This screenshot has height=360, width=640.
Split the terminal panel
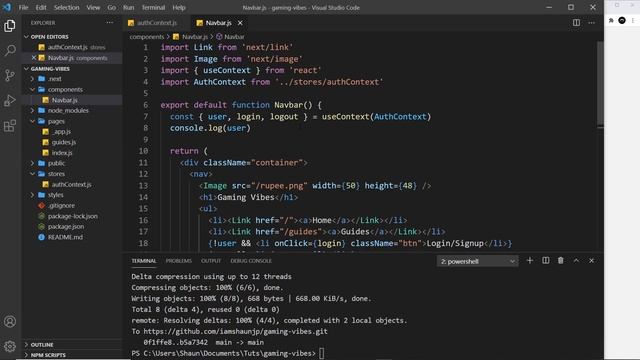tap(545, 260)
